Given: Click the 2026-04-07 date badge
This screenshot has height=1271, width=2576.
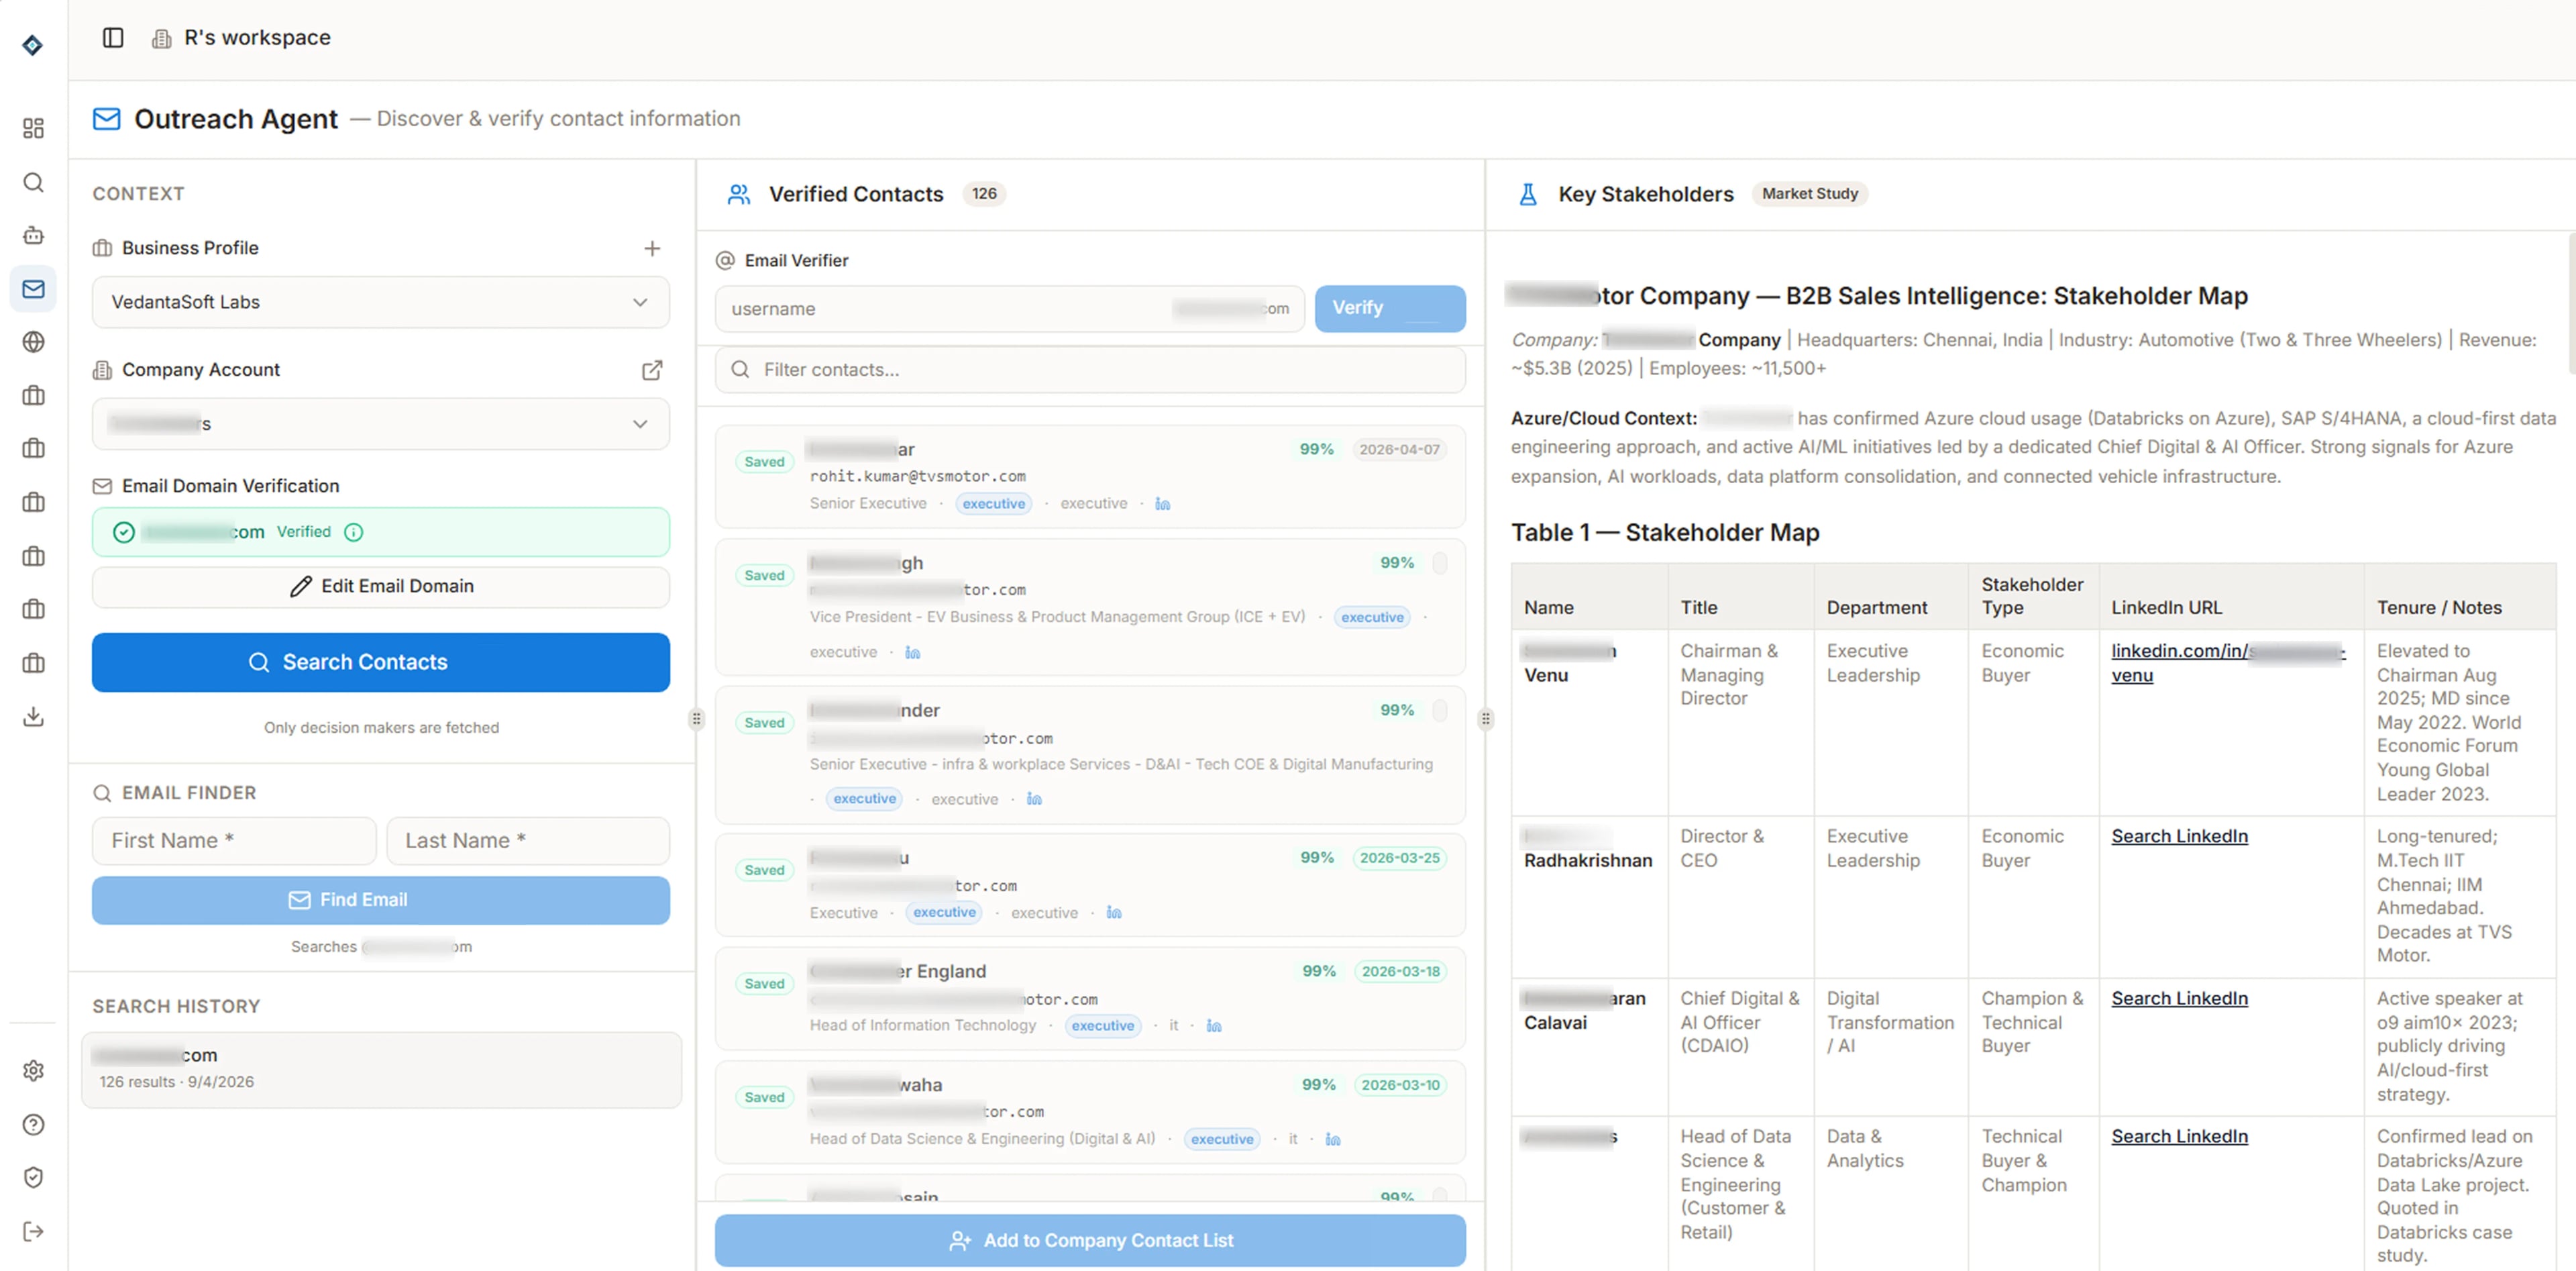Looking at the screenshot, I should 1399,450.
